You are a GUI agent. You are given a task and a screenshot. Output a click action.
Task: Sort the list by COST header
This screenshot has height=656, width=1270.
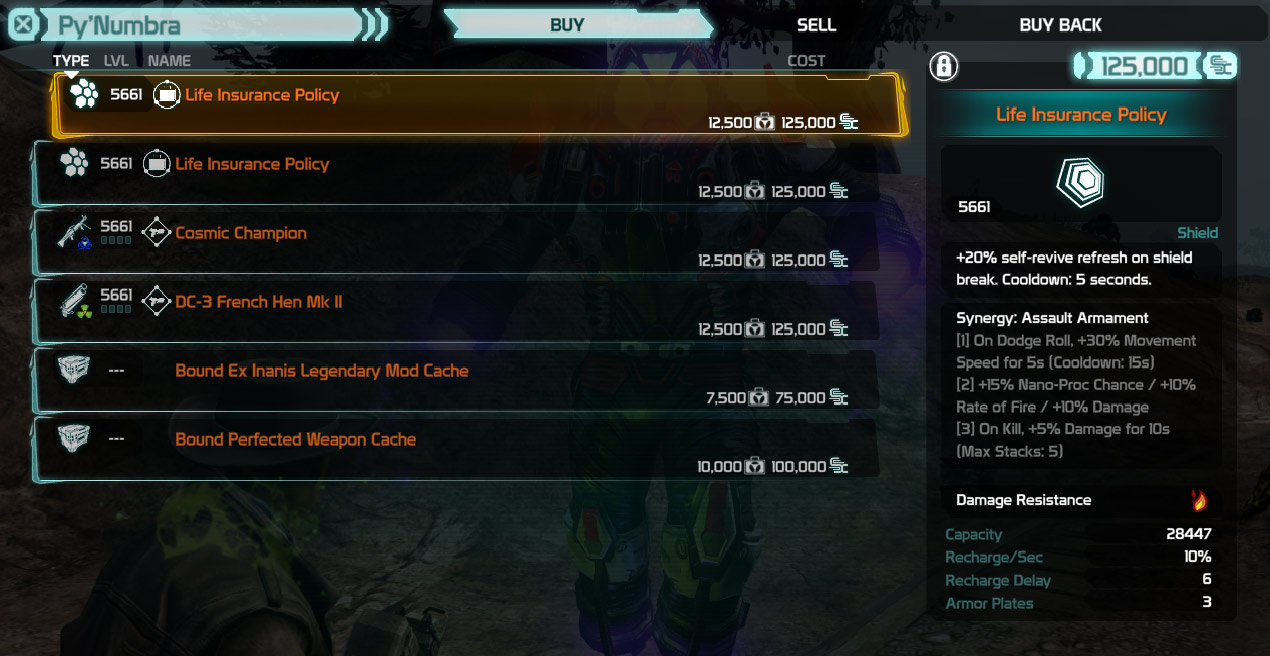806,61
